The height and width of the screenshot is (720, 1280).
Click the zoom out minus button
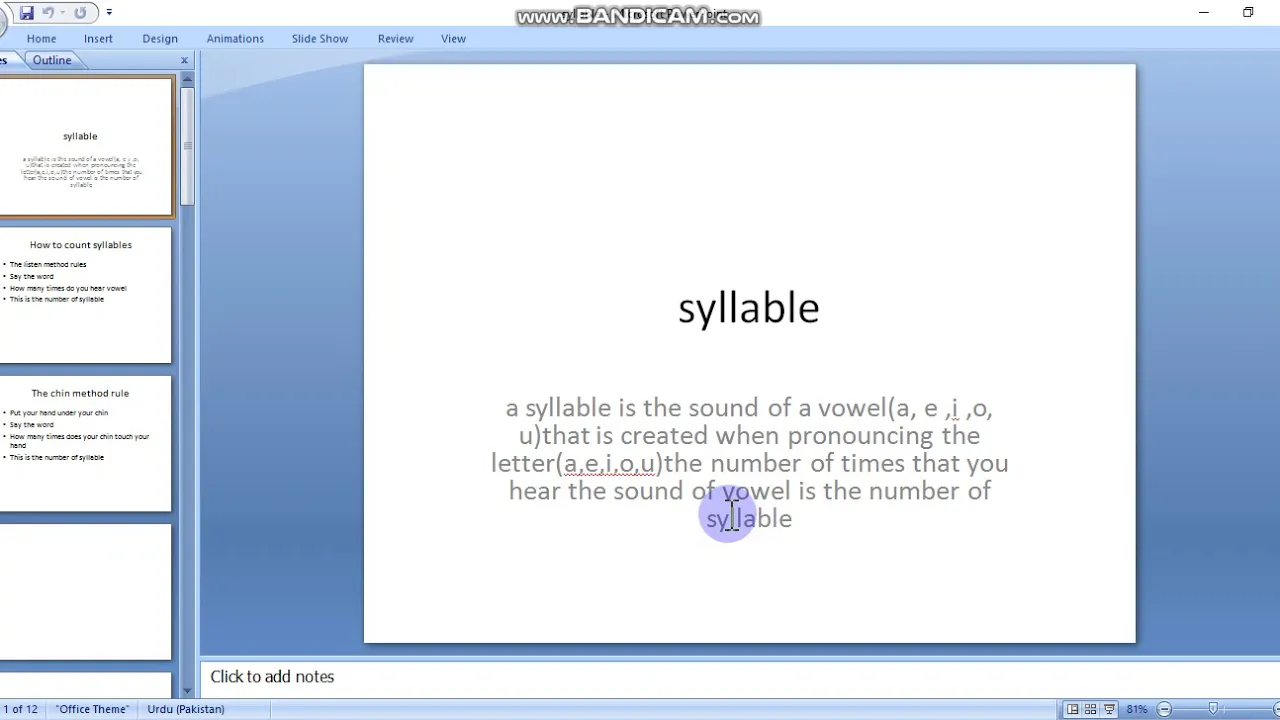pyautogui.click(x=1164, y=709)
